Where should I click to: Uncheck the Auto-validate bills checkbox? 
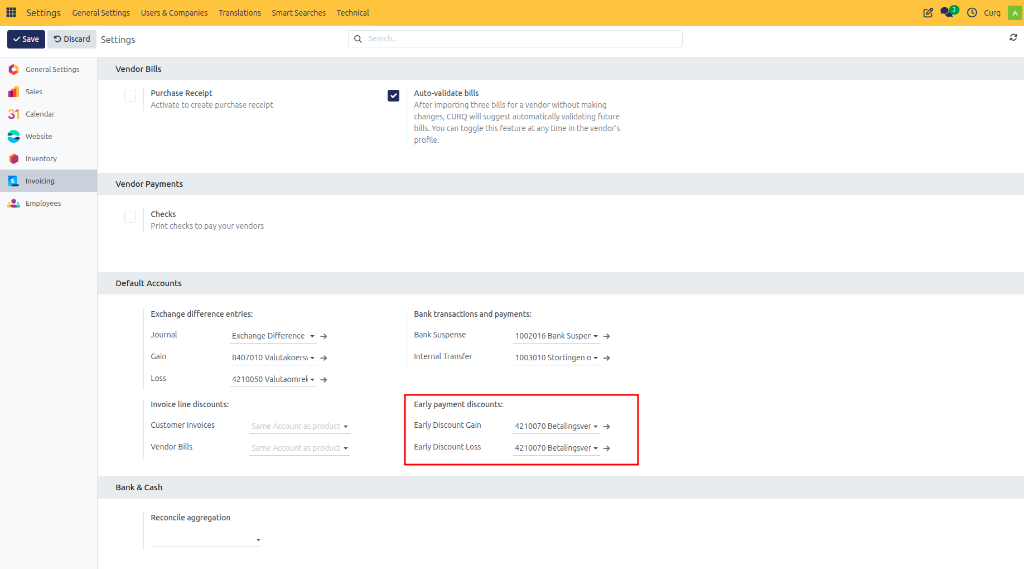(x=393, y=96)
